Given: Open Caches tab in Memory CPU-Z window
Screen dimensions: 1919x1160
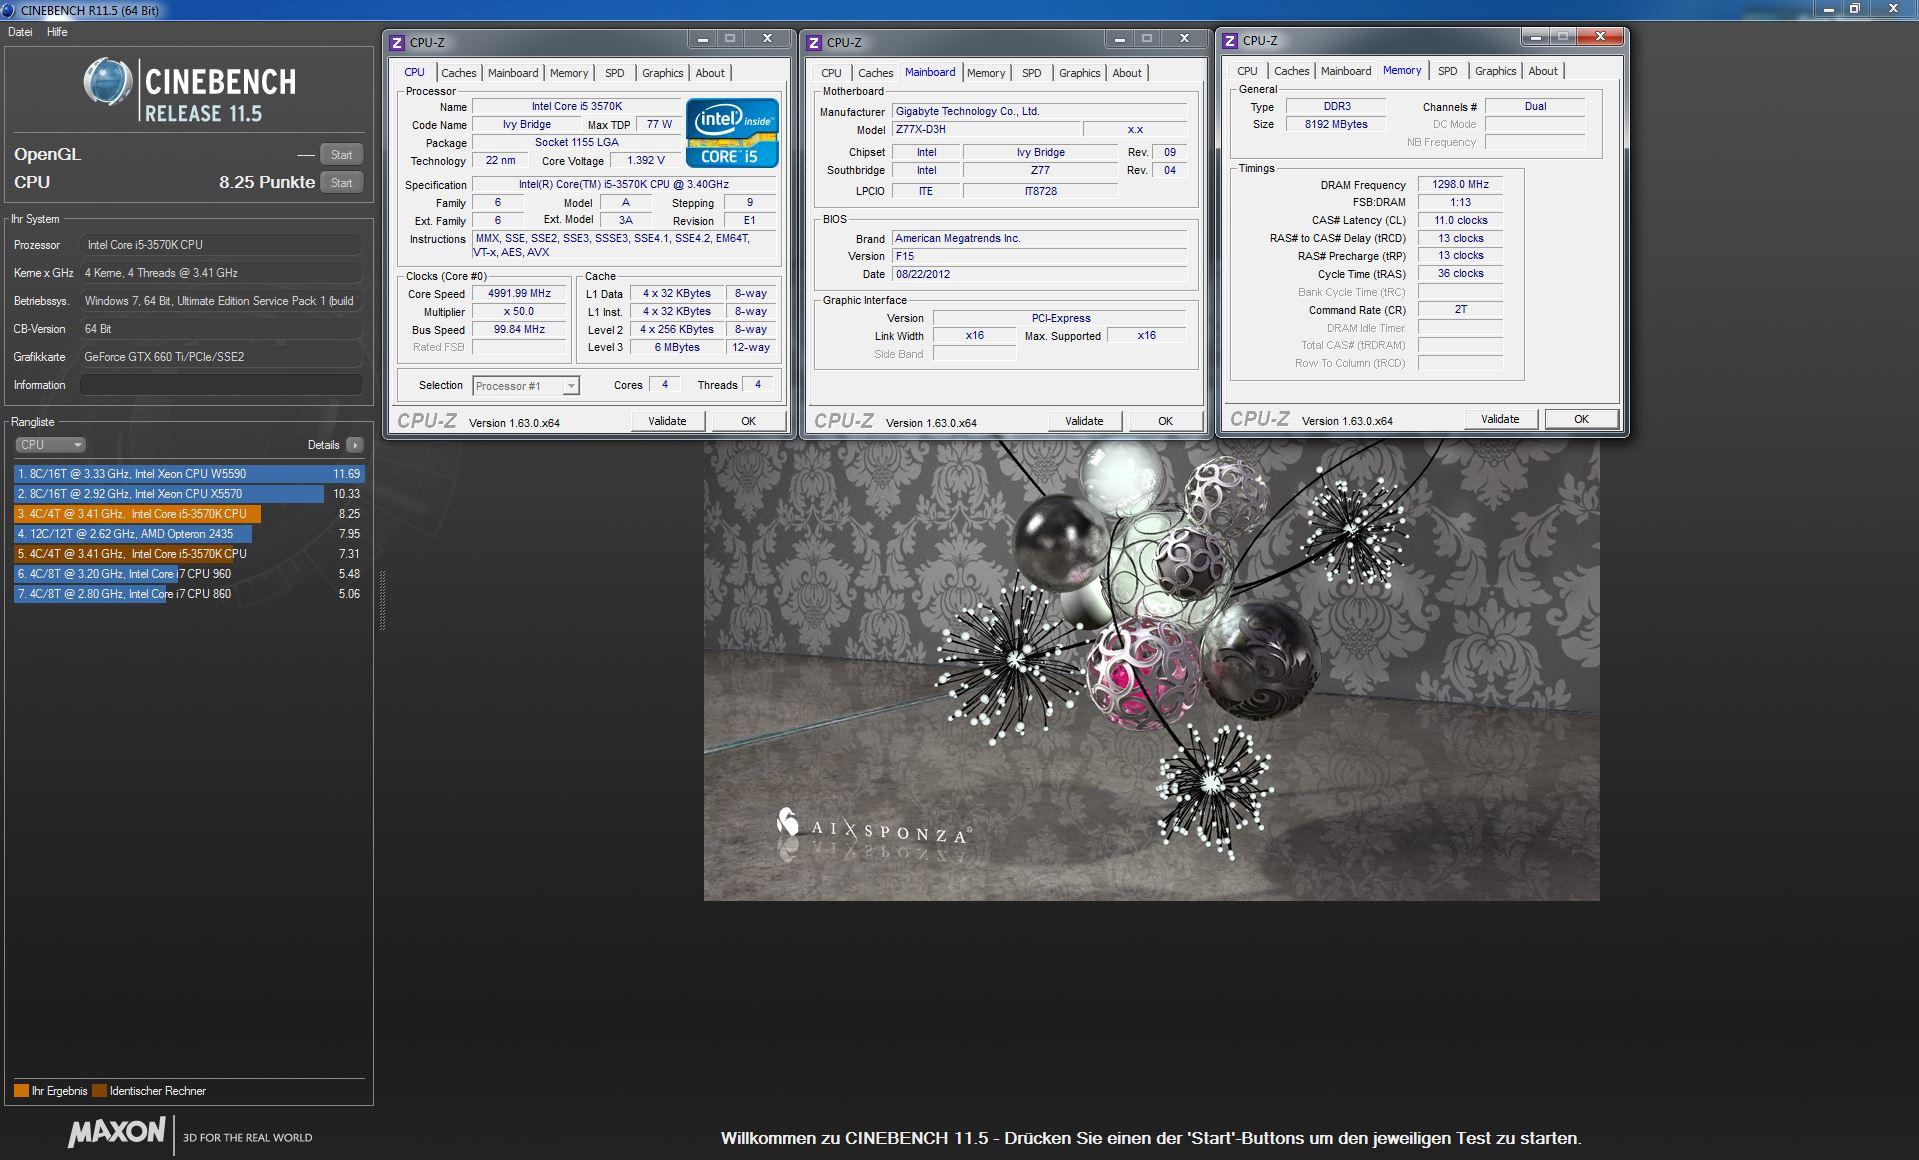Looking at the screenshot, I should pyautogui.click(x=1292, y=71).
